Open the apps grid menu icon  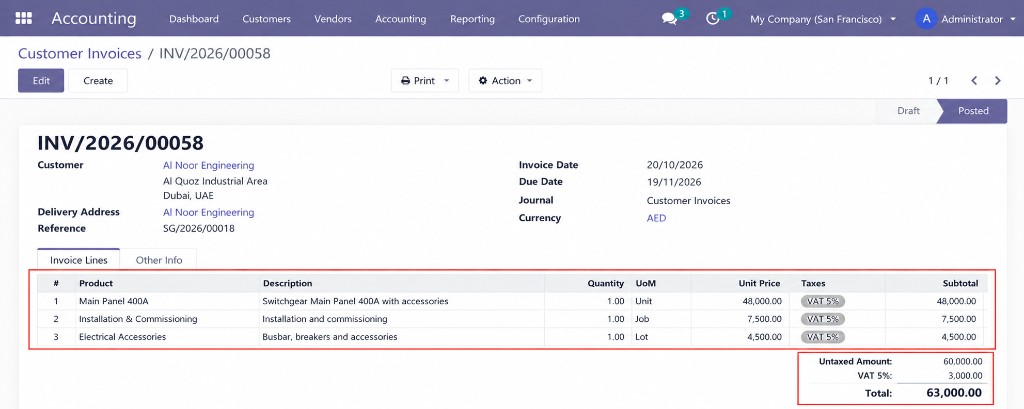point(24,18)
